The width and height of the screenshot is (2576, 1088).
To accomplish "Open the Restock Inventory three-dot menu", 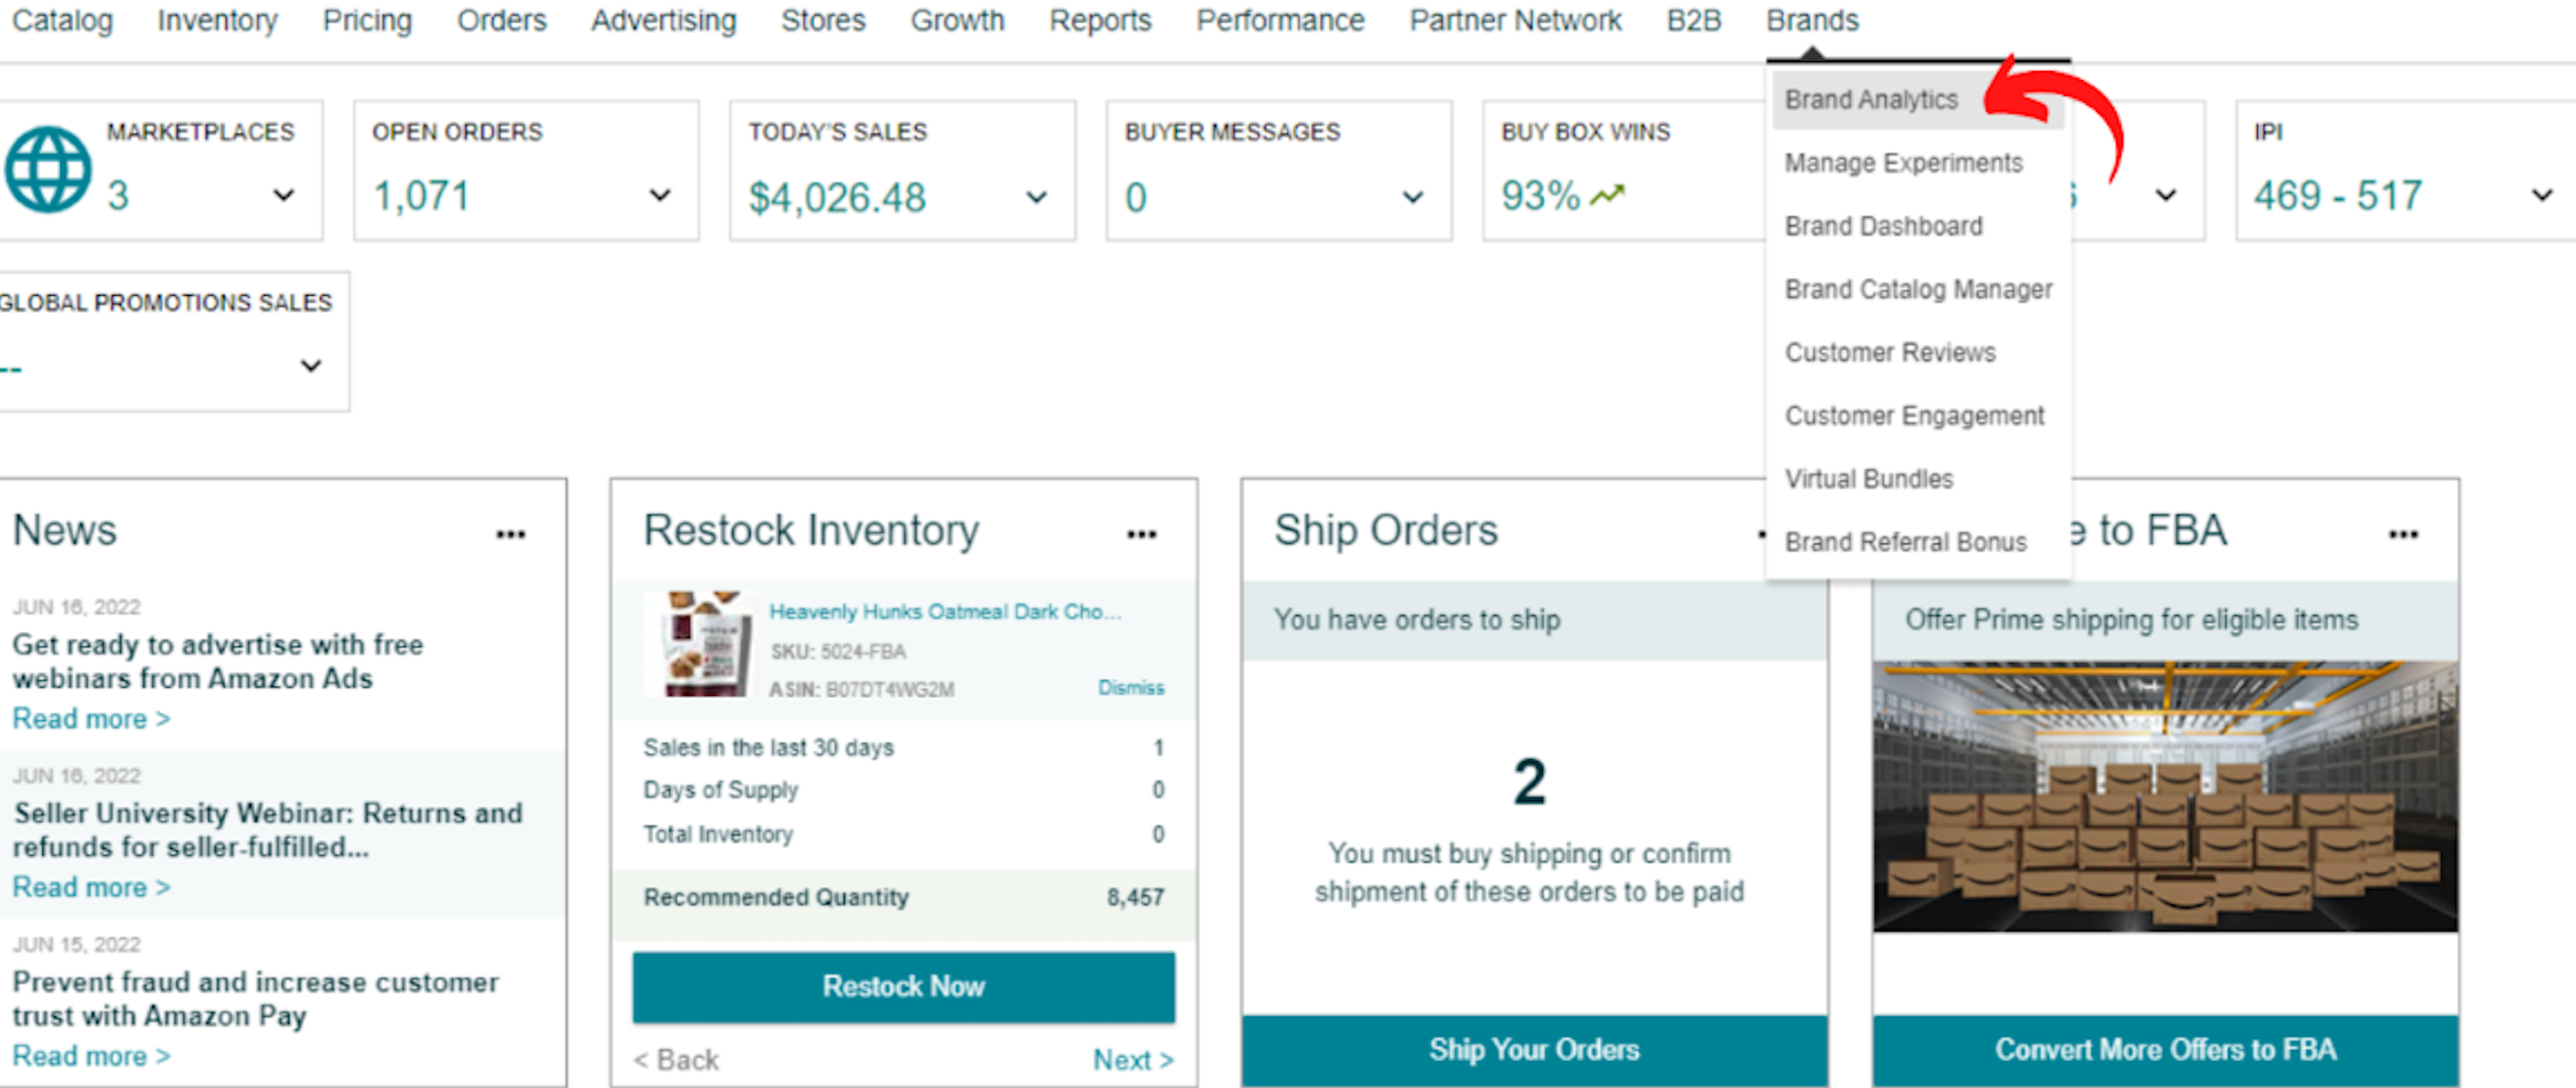I will [x=1141, y=534].
